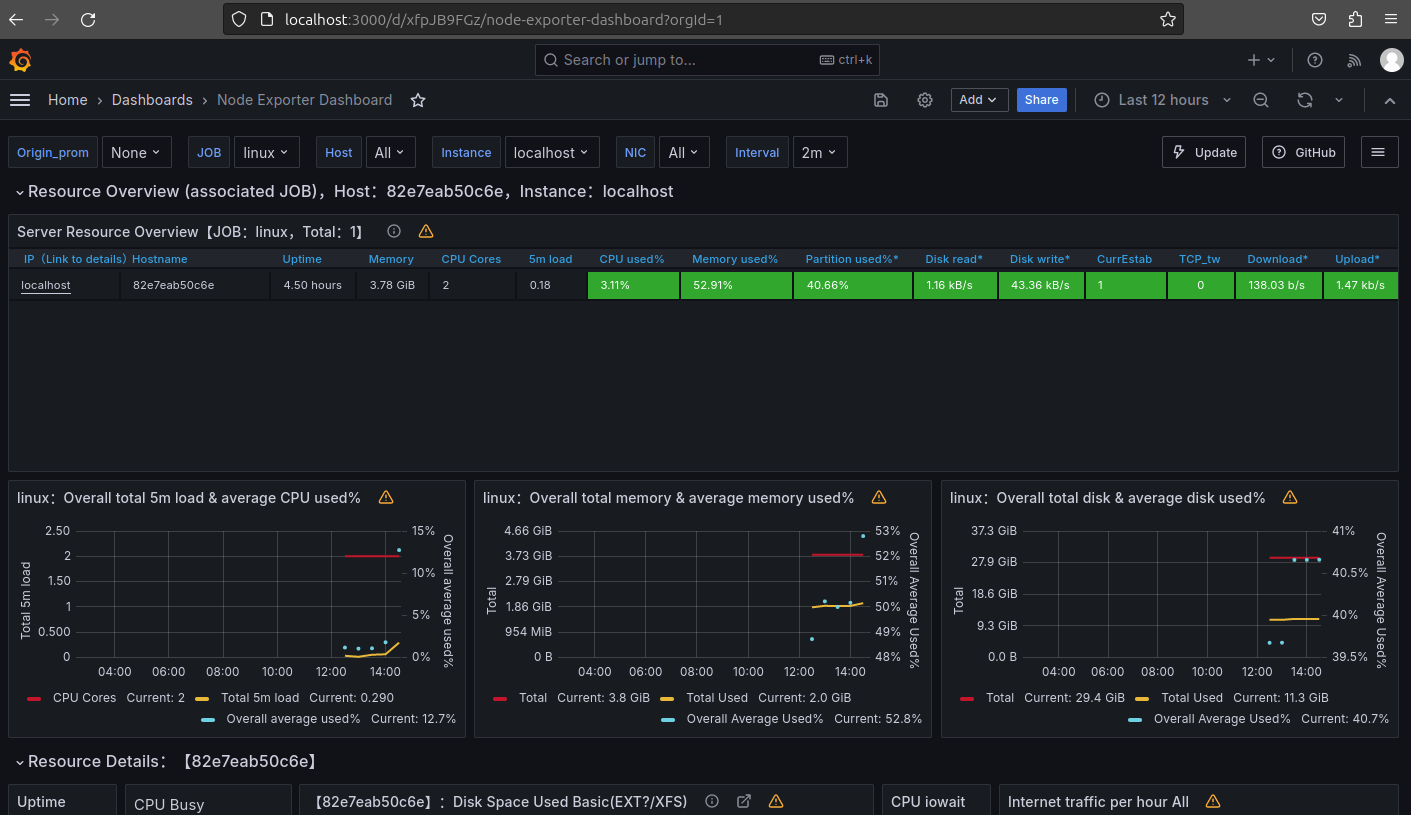Viewport: 1411px width, 815px height.
Task: Click warning icon on Server Resource Overview panel
Action: pyautogui.click(x=426, y=231)
